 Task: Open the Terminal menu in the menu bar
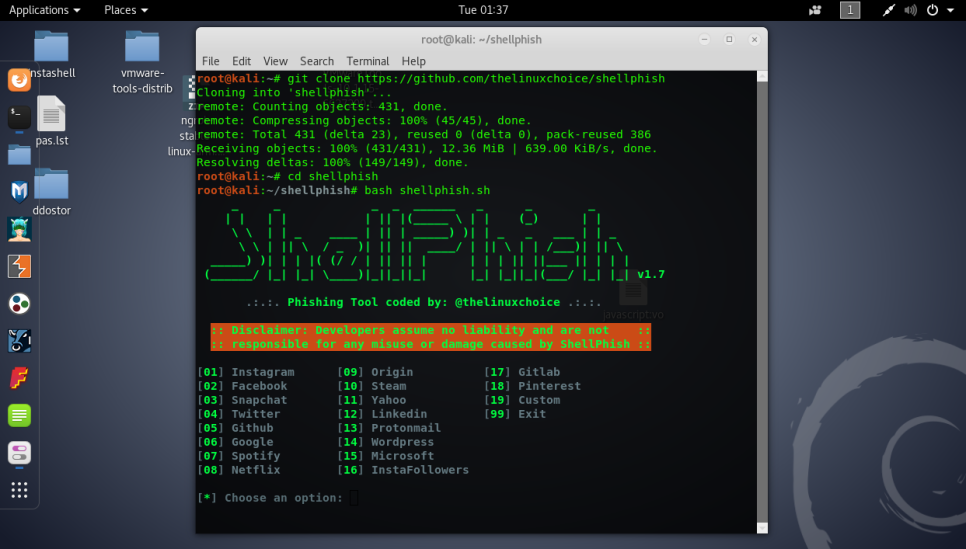tap(368, 61)
